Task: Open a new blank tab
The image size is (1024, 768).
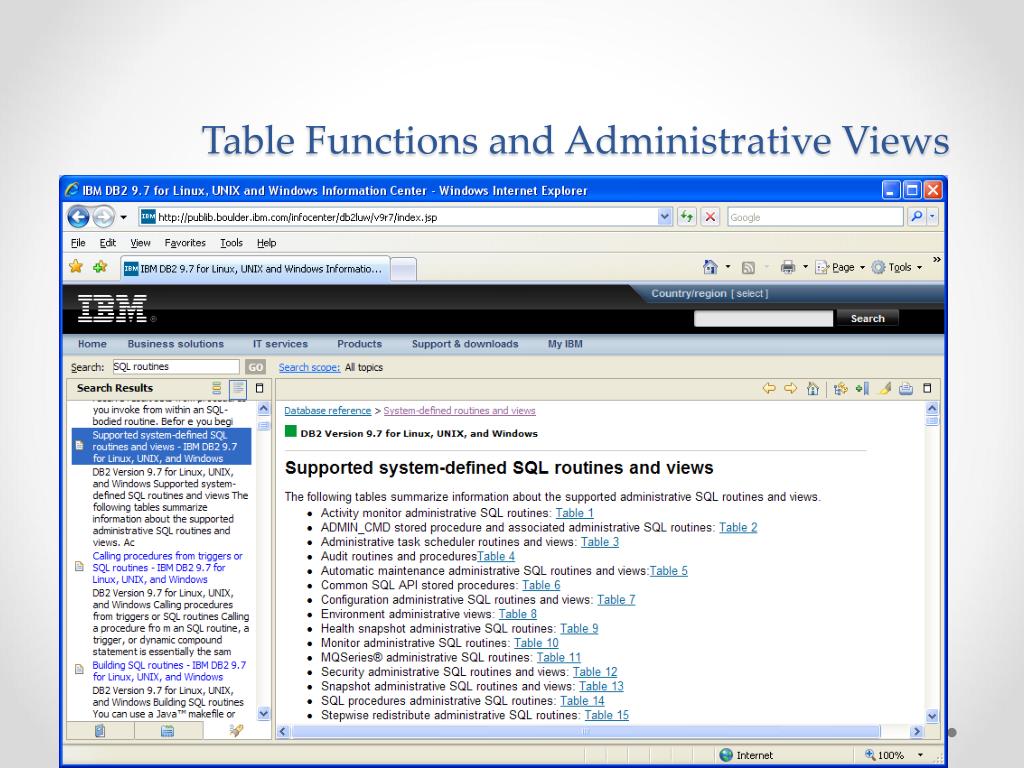Action: pos(404,269)
